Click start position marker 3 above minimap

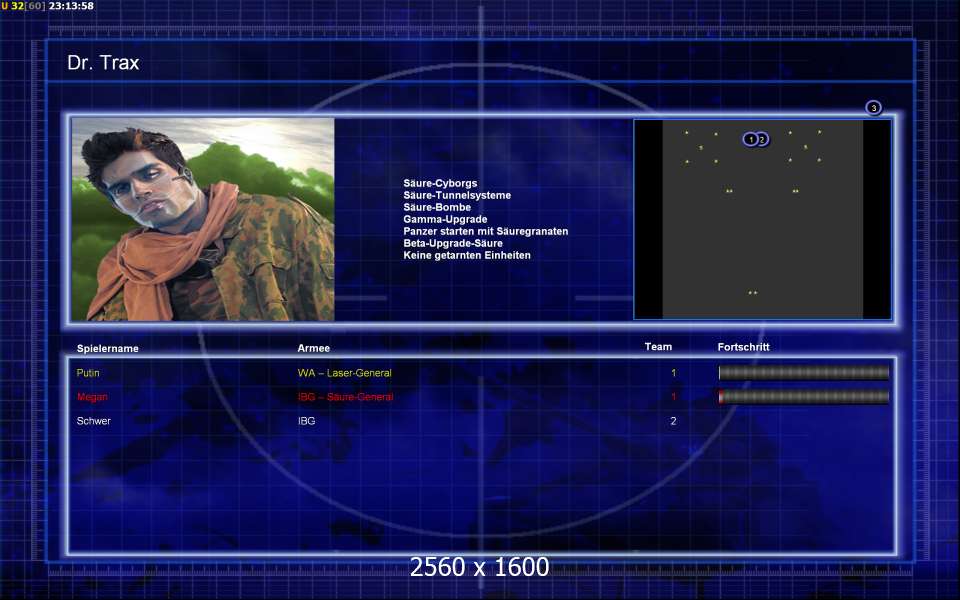(x=873, y=108)
